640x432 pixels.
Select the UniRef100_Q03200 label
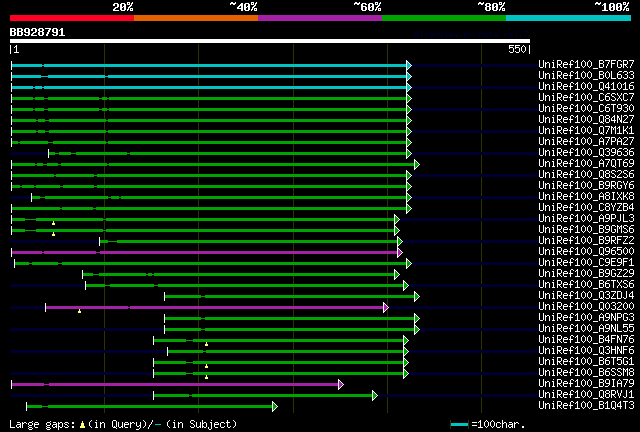[586, 307]
